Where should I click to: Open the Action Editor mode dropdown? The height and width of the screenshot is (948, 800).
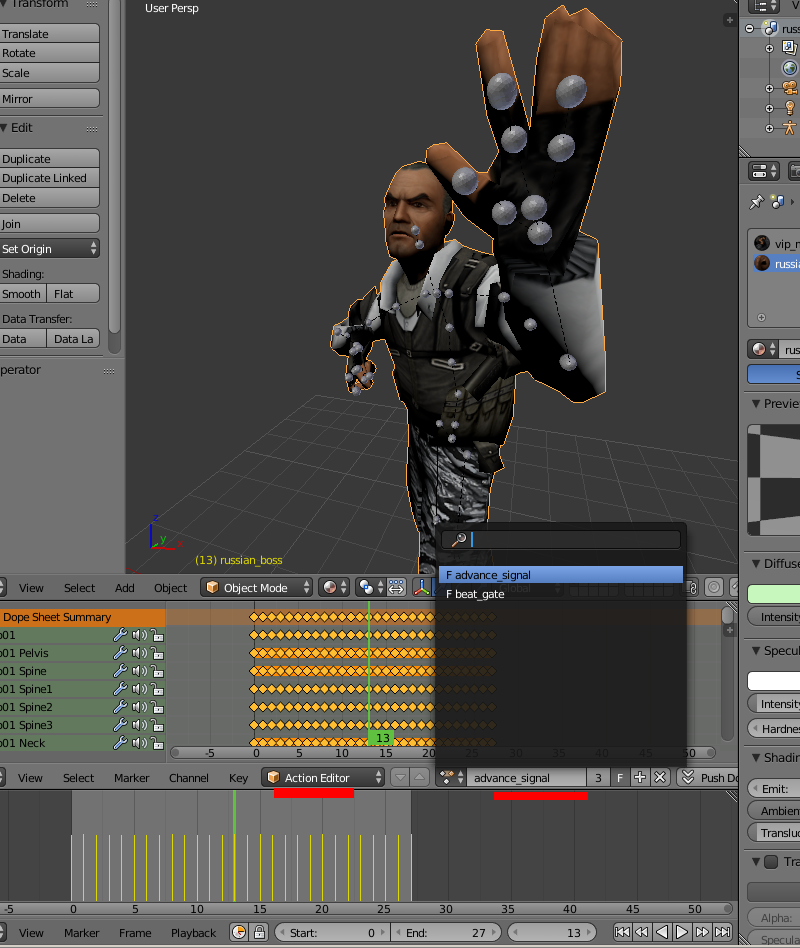(323, 778)
